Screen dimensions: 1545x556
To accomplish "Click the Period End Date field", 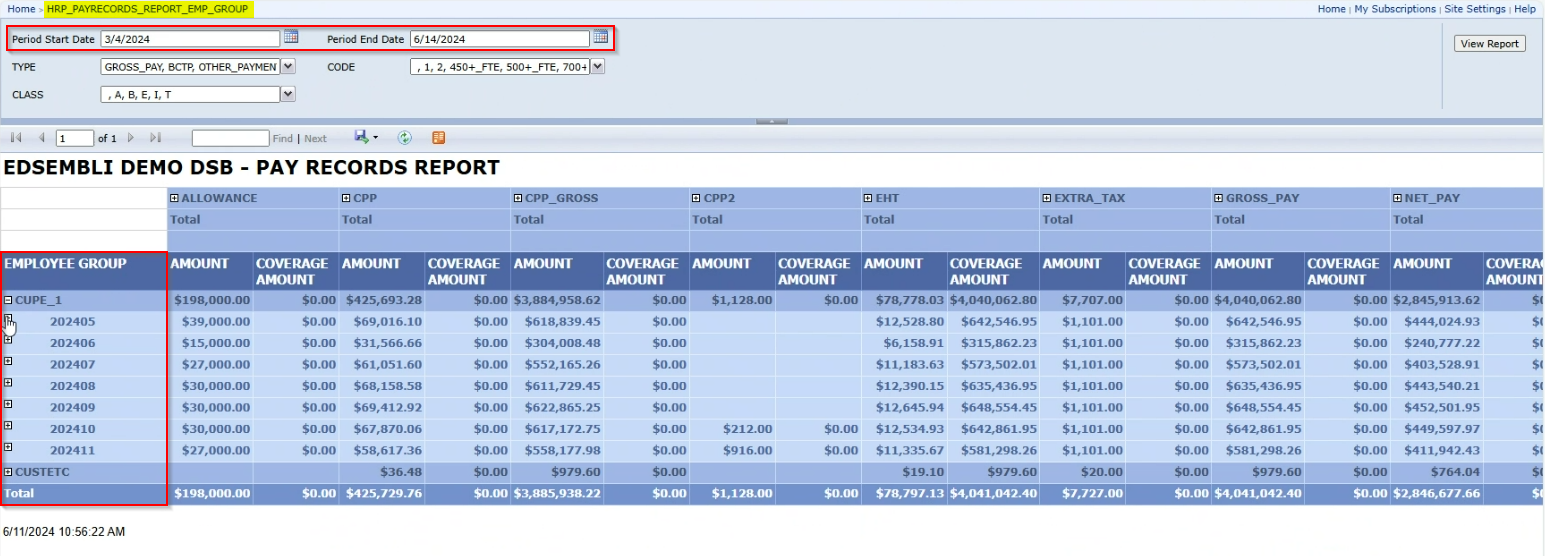I will pos(500,39).
